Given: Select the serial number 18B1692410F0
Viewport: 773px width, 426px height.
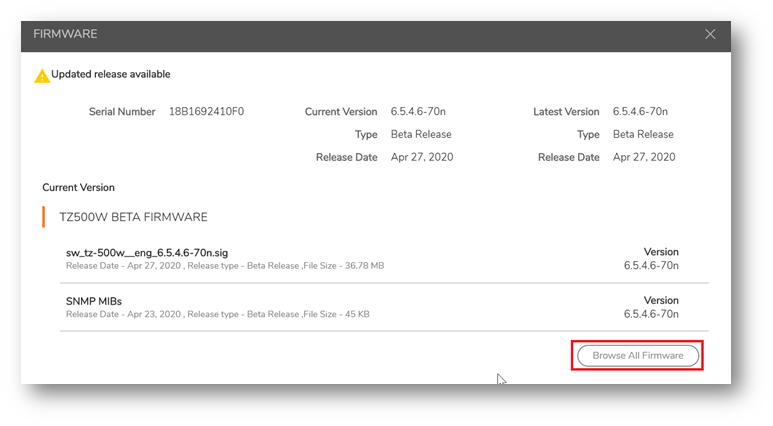Looking at the screenshot, I should pos(206,112).
